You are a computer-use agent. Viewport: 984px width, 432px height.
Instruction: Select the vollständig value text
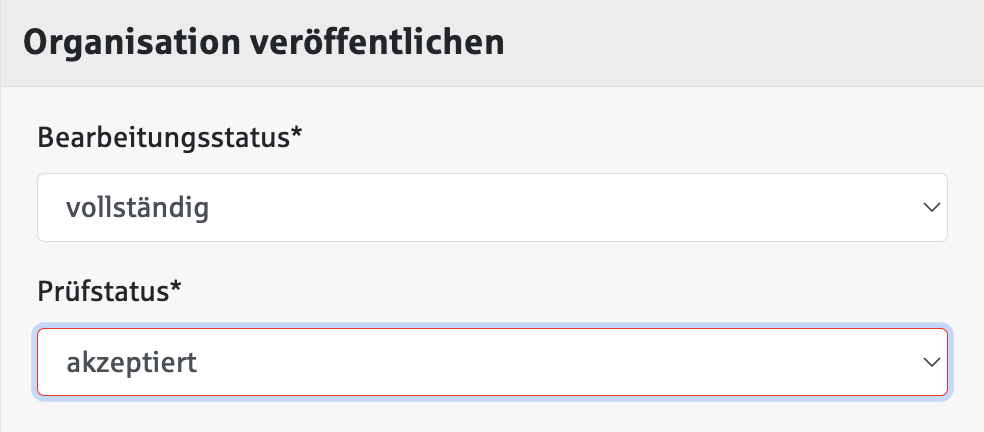tap(138, 208)
